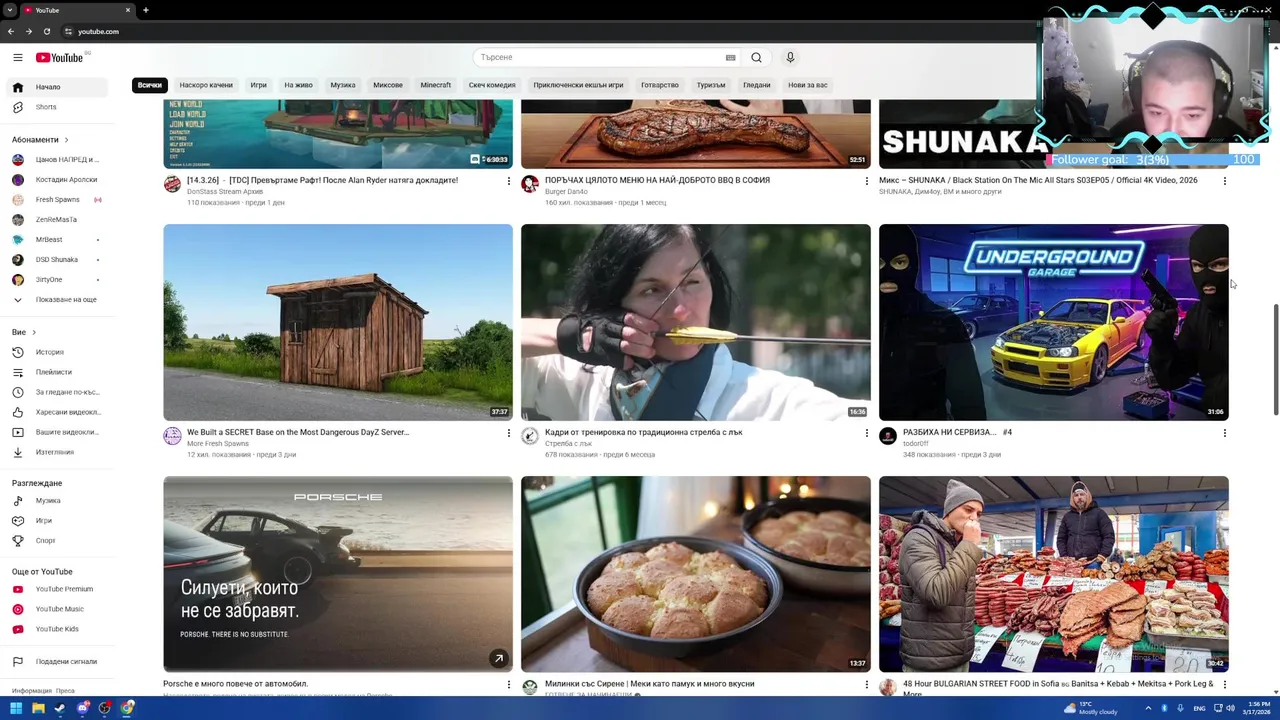Open wooden shed DayZ video thumbnail

(338, 322)
